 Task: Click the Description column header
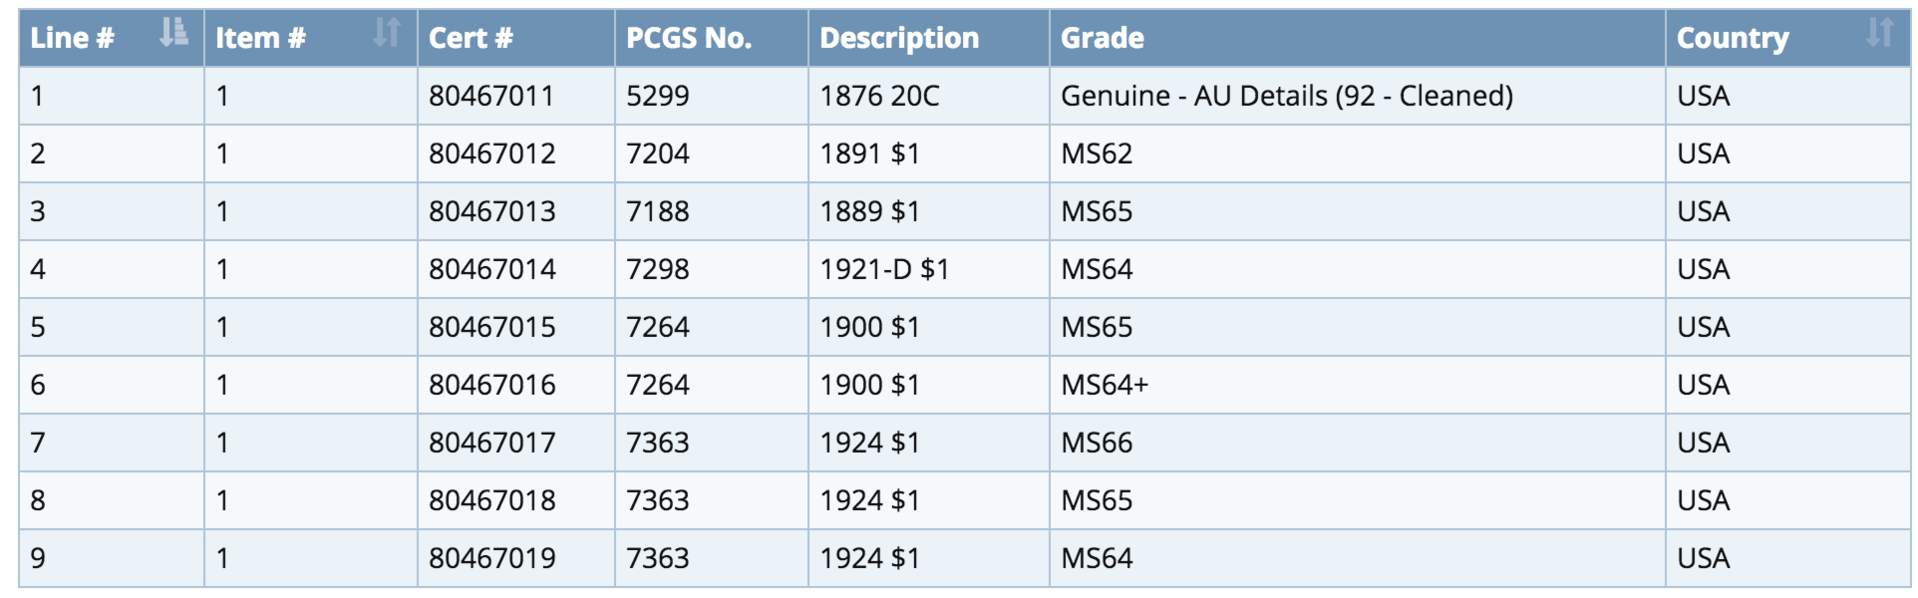point(929,38)
